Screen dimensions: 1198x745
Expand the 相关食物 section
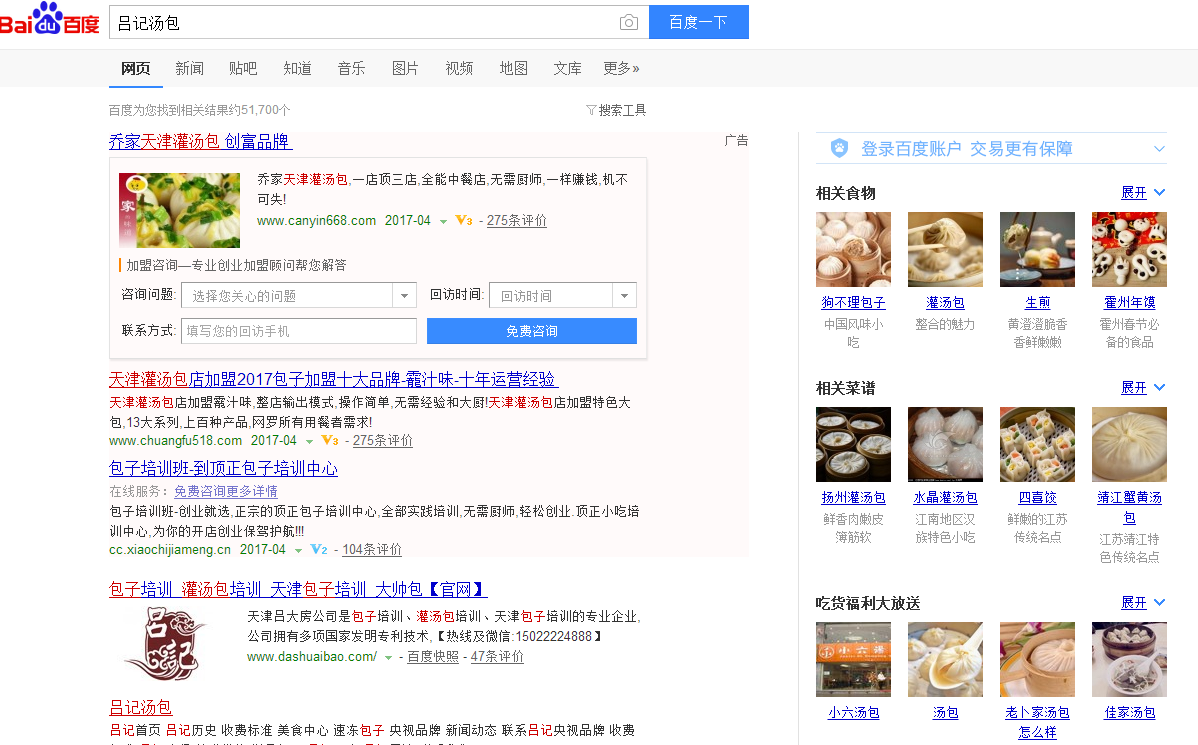point(1142,193)
